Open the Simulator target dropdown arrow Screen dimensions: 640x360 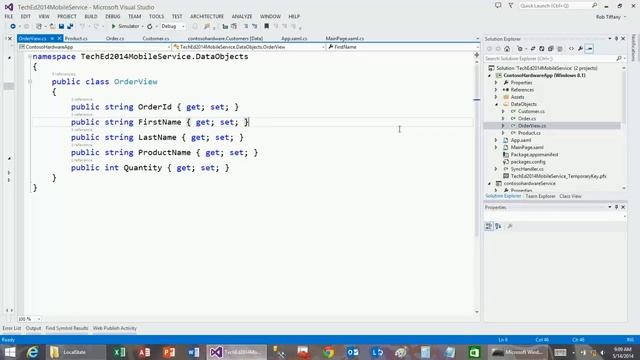pyautogui.click(x=142, y=27)
